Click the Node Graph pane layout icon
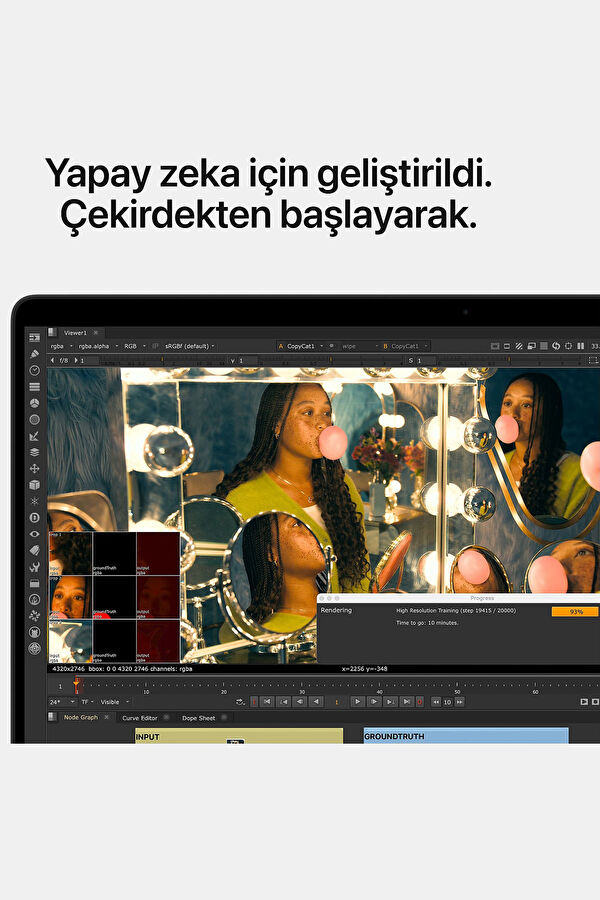The width and height of the screenshot is (600, 900). 52,717
